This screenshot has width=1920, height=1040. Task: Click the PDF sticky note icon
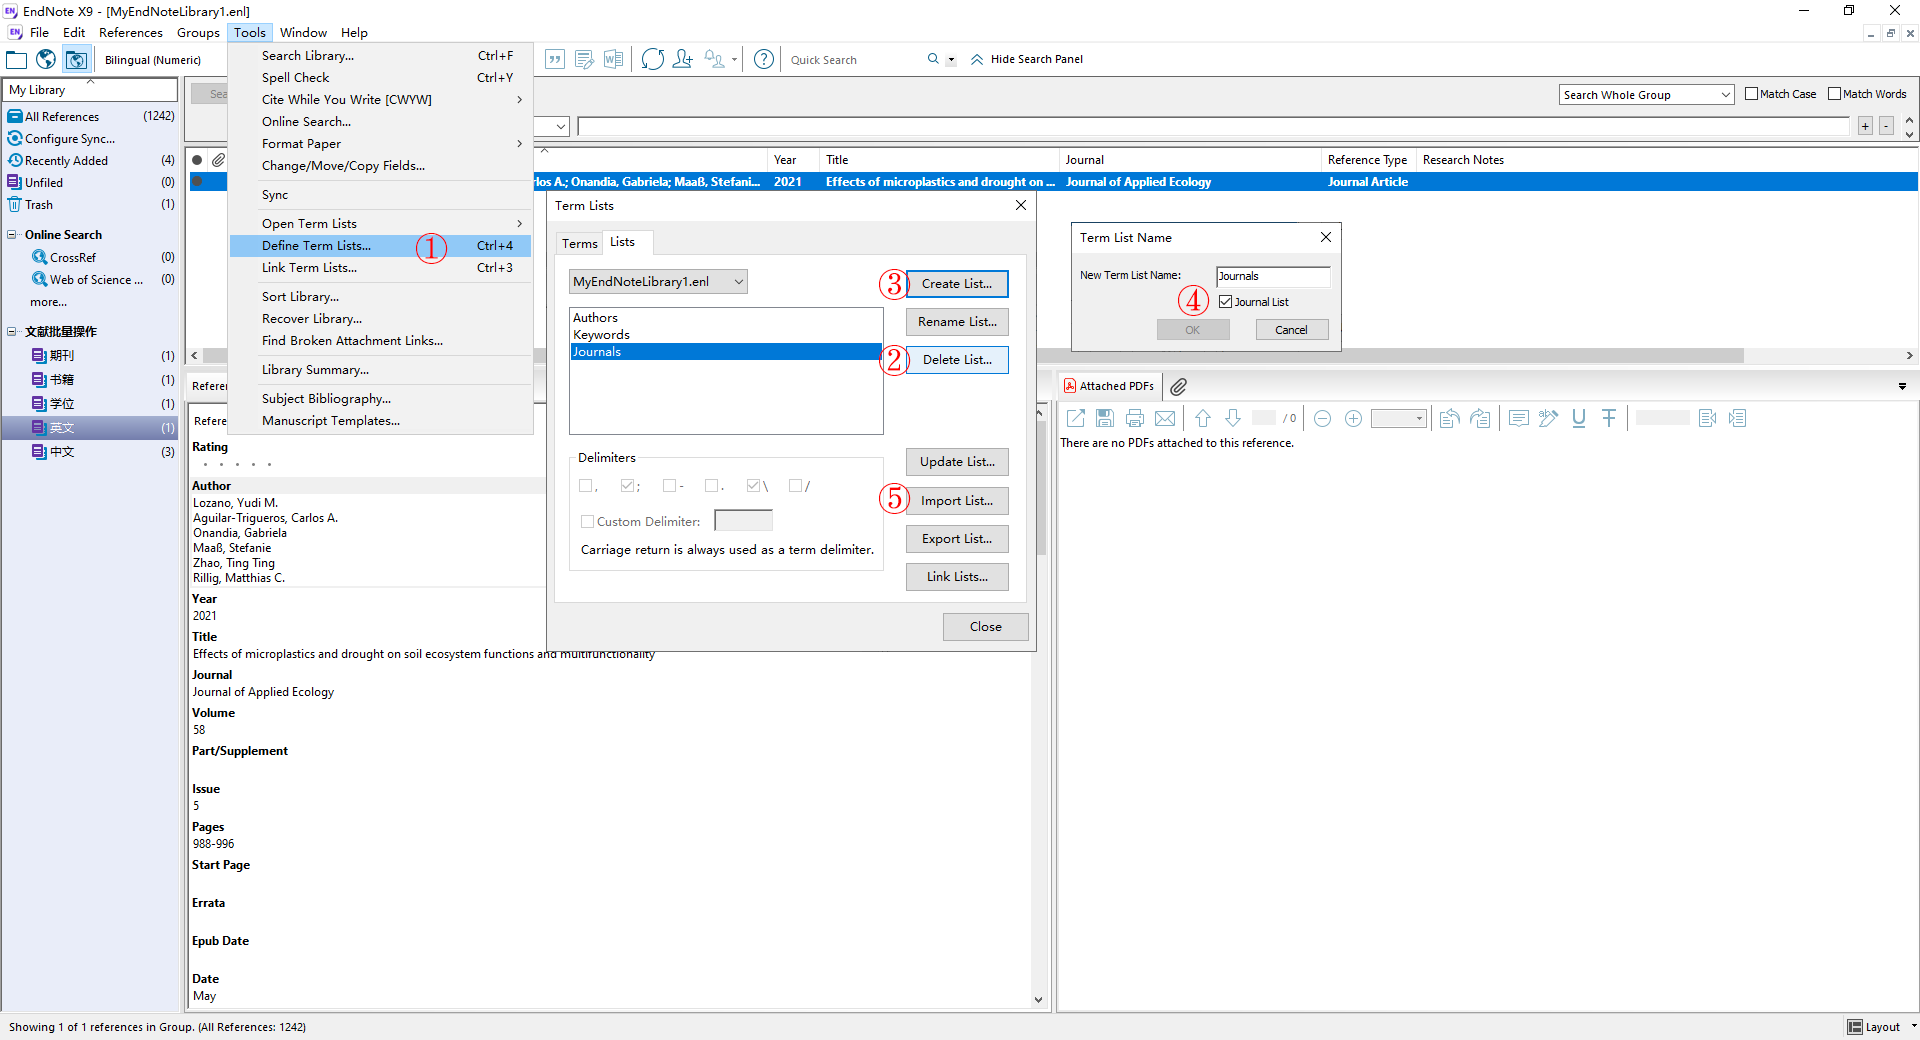click(1519, 419)
